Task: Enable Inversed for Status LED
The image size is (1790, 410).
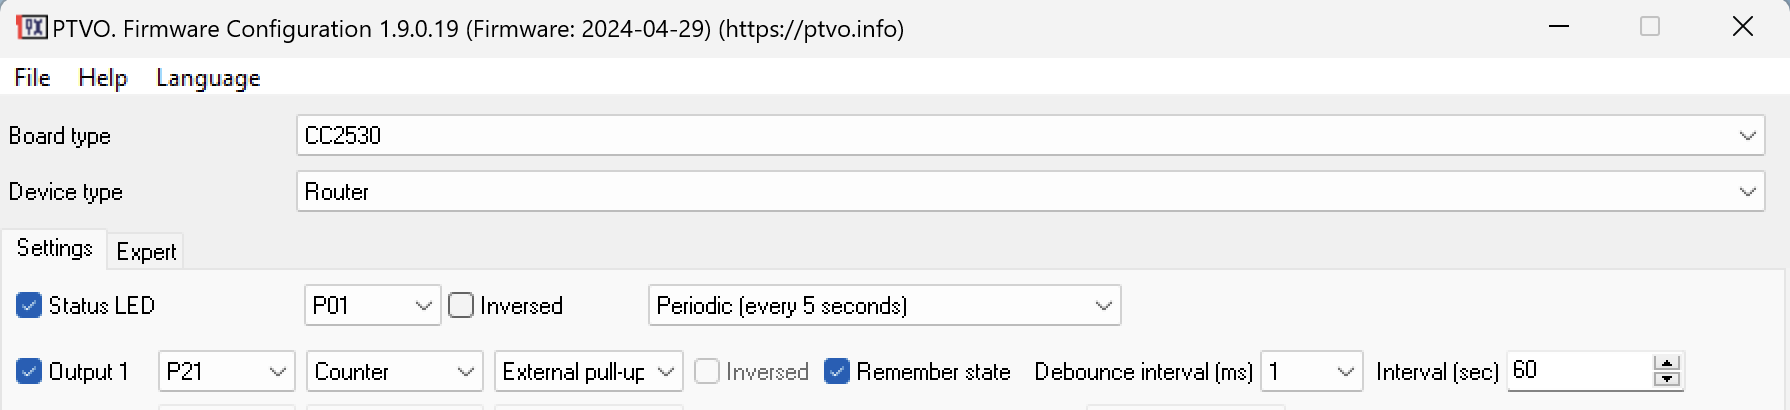Action: (x=461, y=306)
